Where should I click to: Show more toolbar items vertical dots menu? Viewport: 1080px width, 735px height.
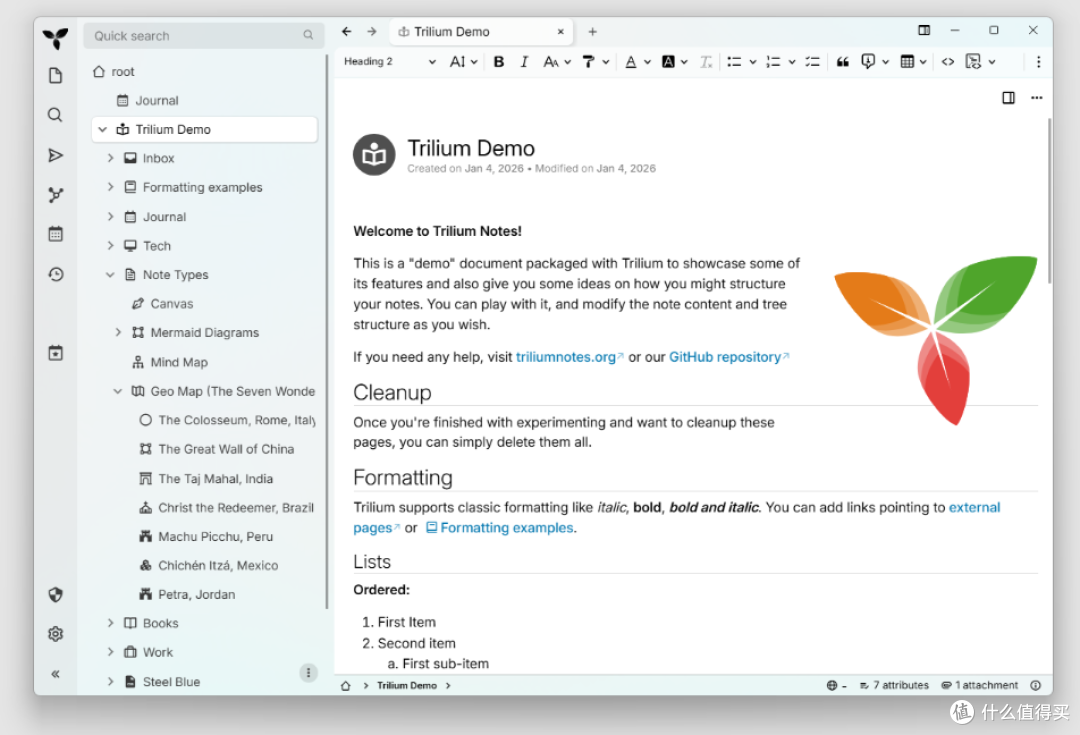pyautogui.click(x=1038, y=62)
